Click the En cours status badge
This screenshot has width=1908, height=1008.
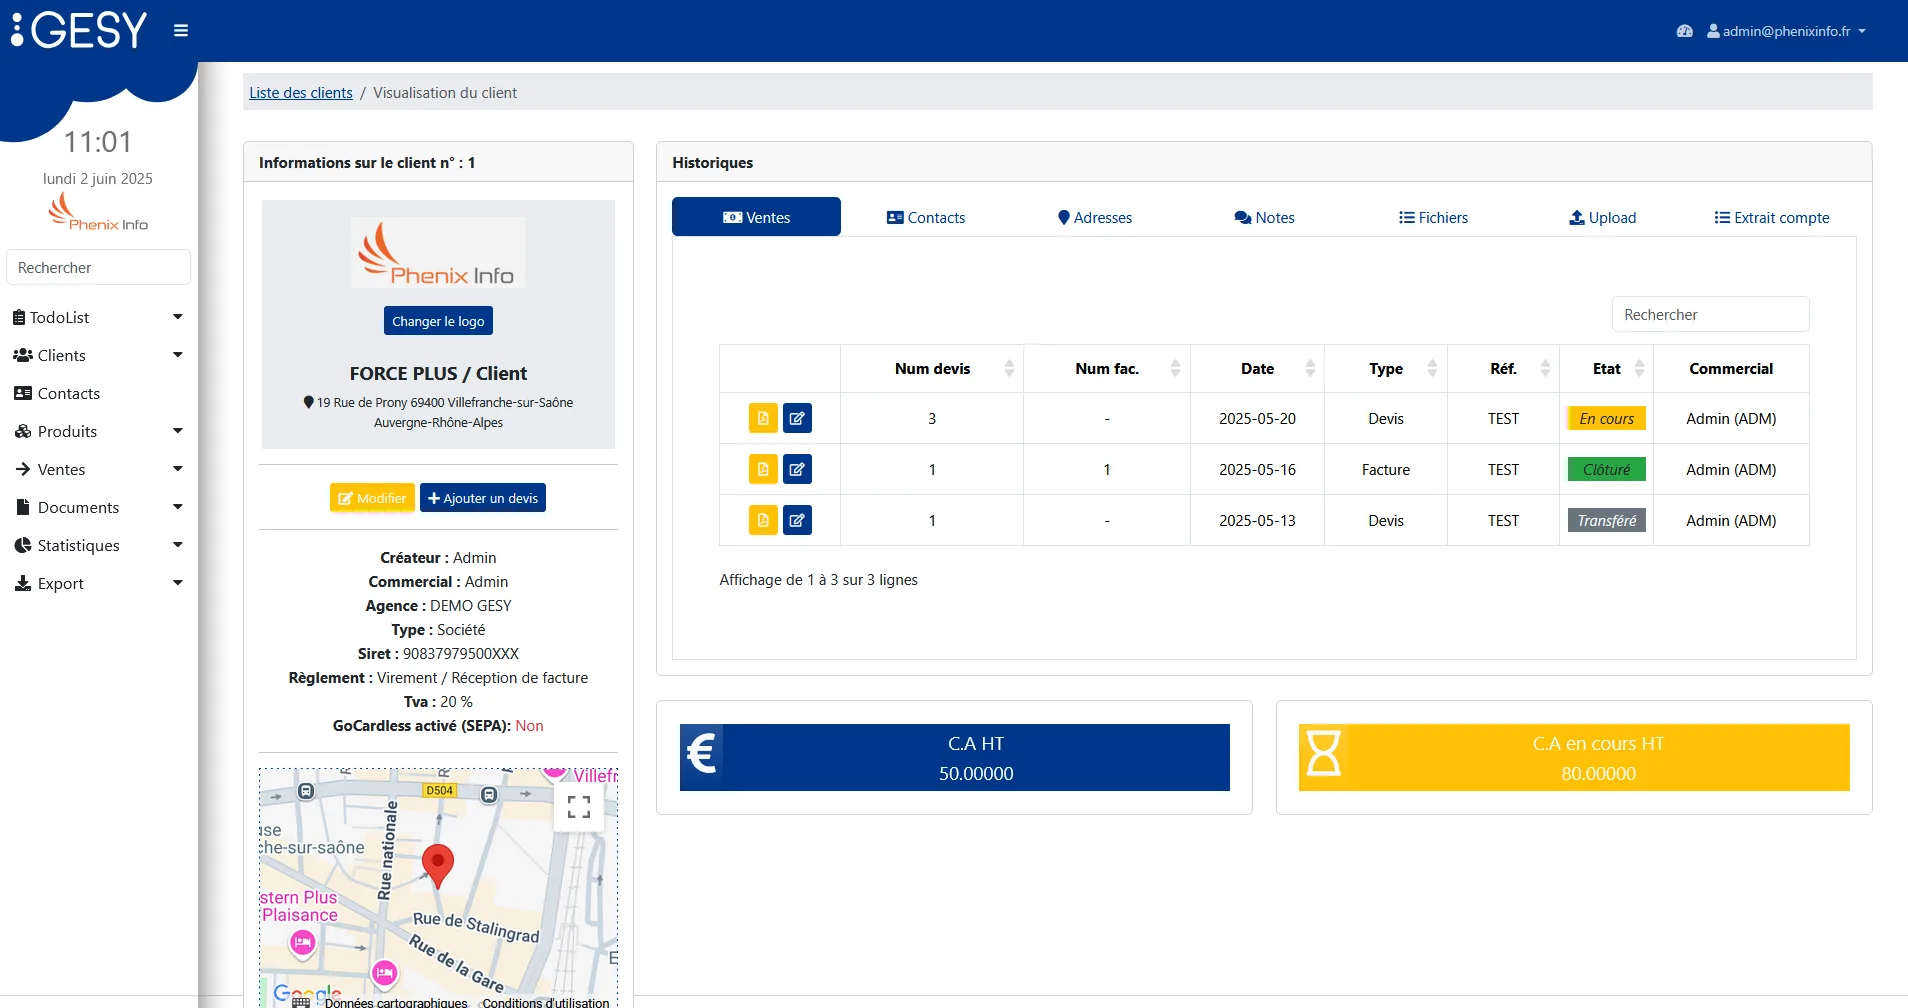[x=1607, y=419]
